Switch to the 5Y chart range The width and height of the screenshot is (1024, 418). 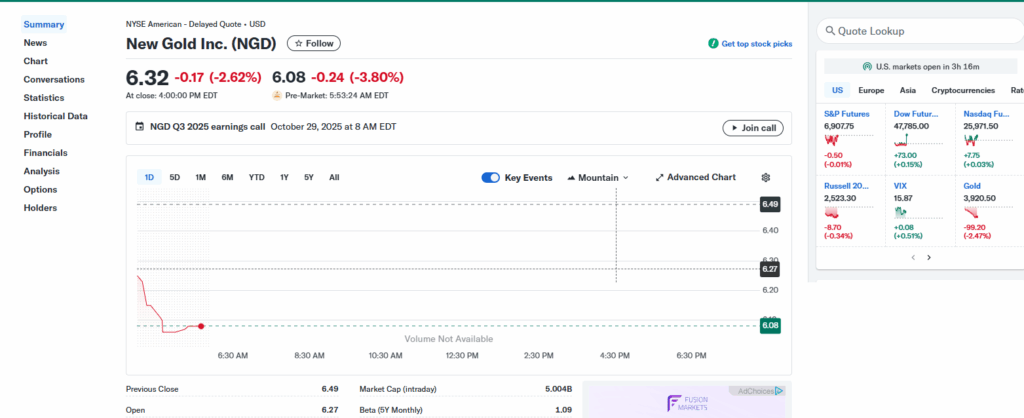click(309, 177)
